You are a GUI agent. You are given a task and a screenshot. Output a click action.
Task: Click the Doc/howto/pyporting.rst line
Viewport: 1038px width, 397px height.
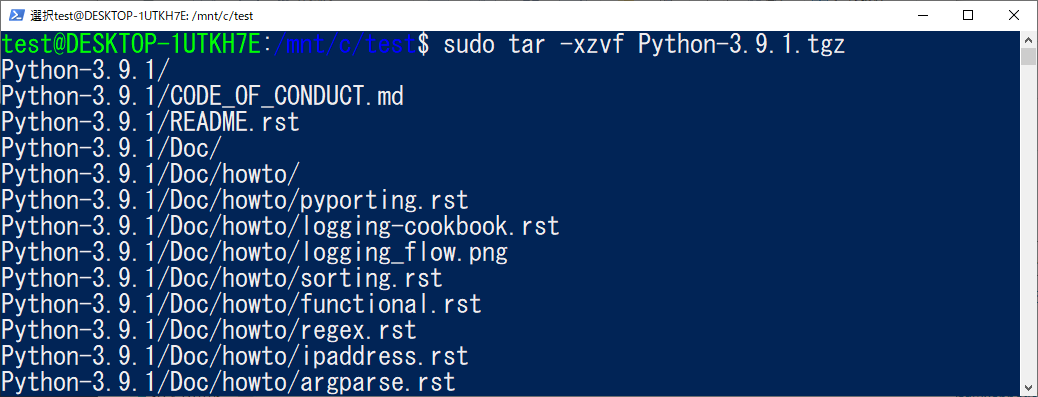(x=235, y=200)
